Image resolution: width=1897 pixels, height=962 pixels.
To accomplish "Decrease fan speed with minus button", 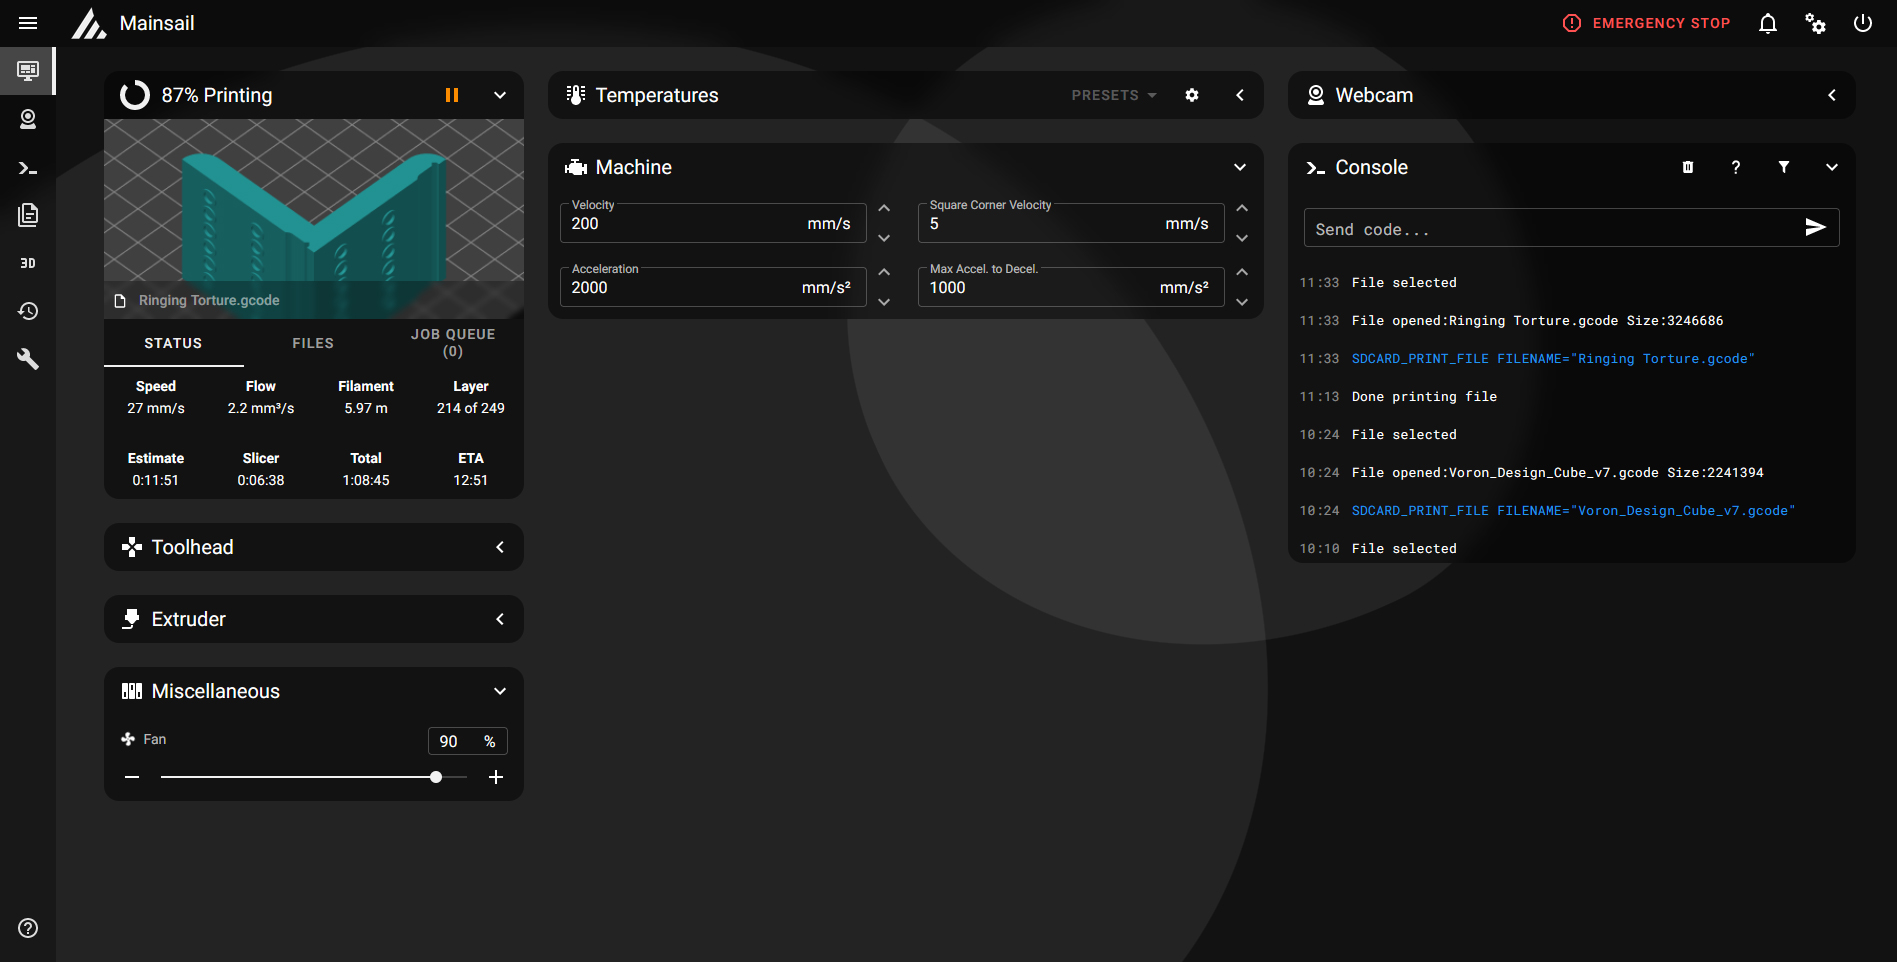I will 132,777.
